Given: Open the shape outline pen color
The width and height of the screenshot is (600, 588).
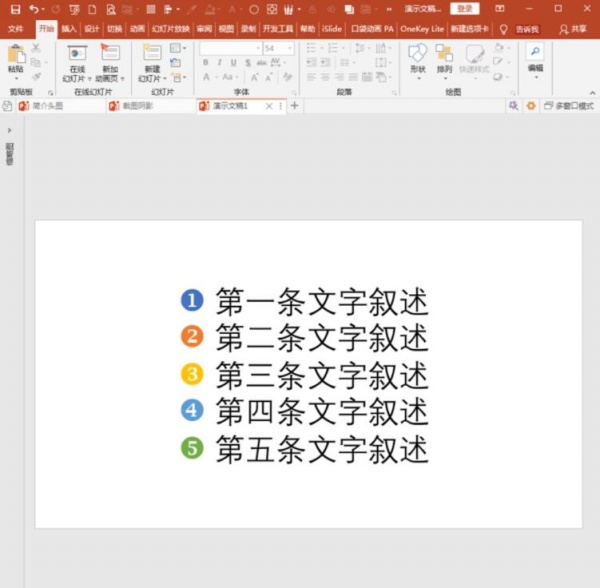Looking at the screenshot, I should point(498,62).
